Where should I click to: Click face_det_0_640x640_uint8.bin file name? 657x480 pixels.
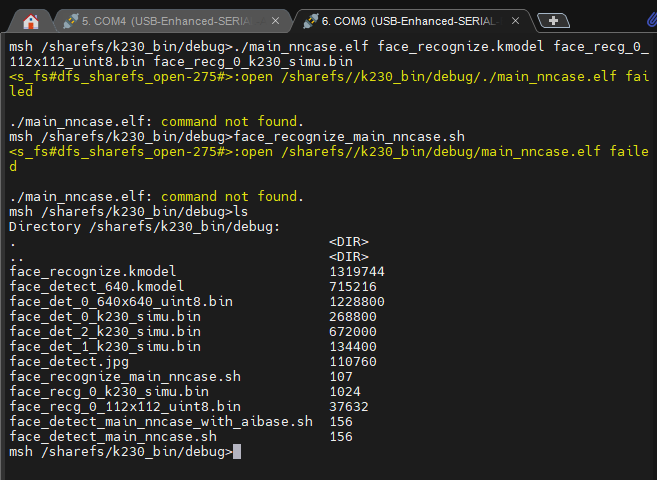pyautogui.click(x=121, y=302)
